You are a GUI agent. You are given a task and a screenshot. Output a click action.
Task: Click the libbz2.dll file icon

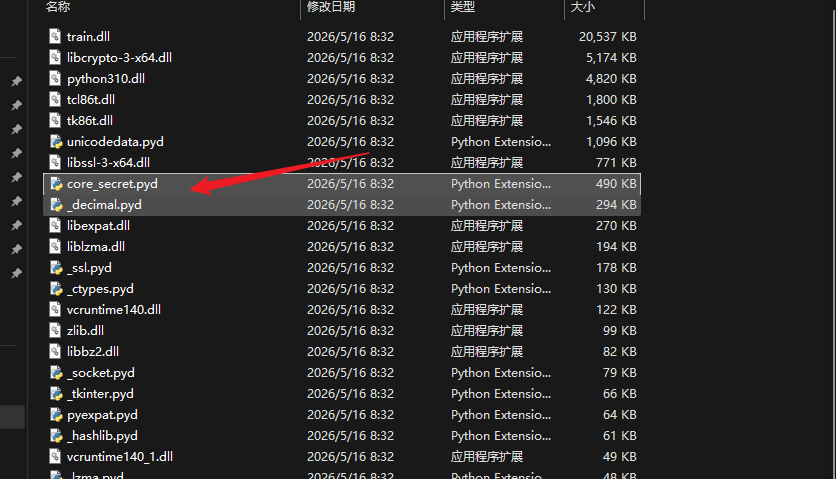[55, 352]
